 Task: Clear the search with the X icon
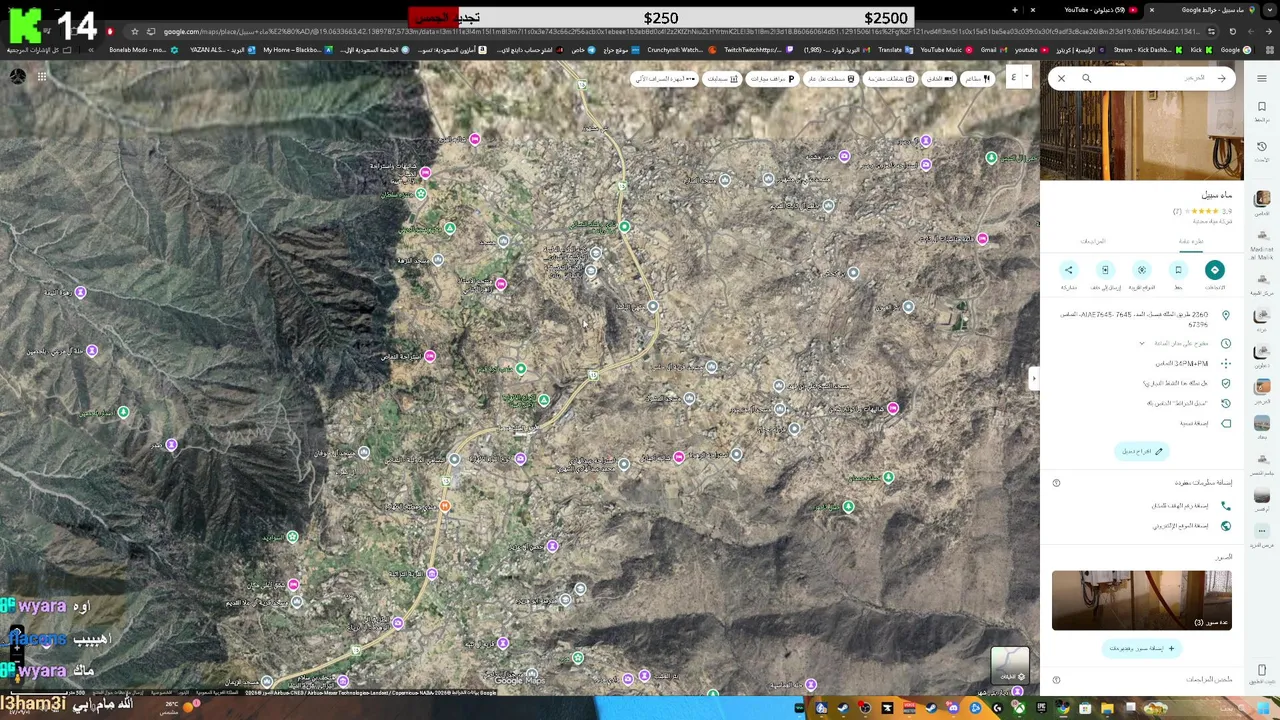tap(1061, 78)
